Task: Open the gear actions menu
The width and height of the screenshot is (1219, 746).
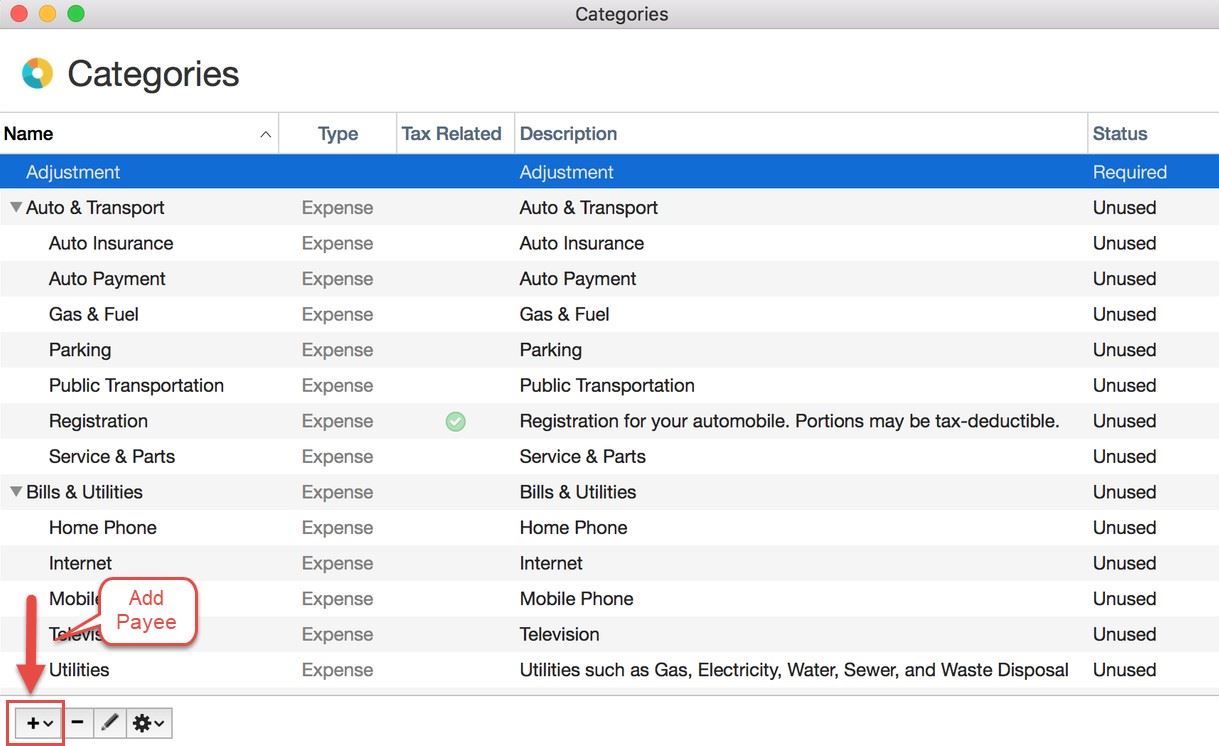Action: coord(148,723)
